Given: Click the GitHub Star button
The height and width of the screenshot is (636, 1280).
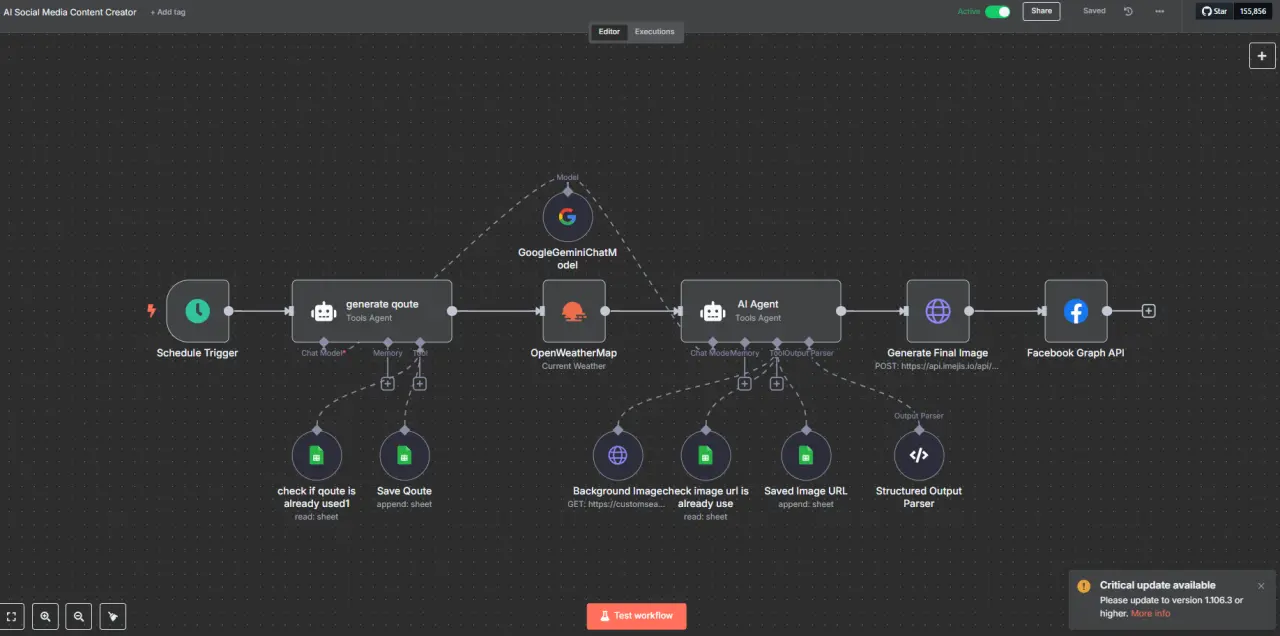Looking at the screenshot, I should click(1214, 11).
